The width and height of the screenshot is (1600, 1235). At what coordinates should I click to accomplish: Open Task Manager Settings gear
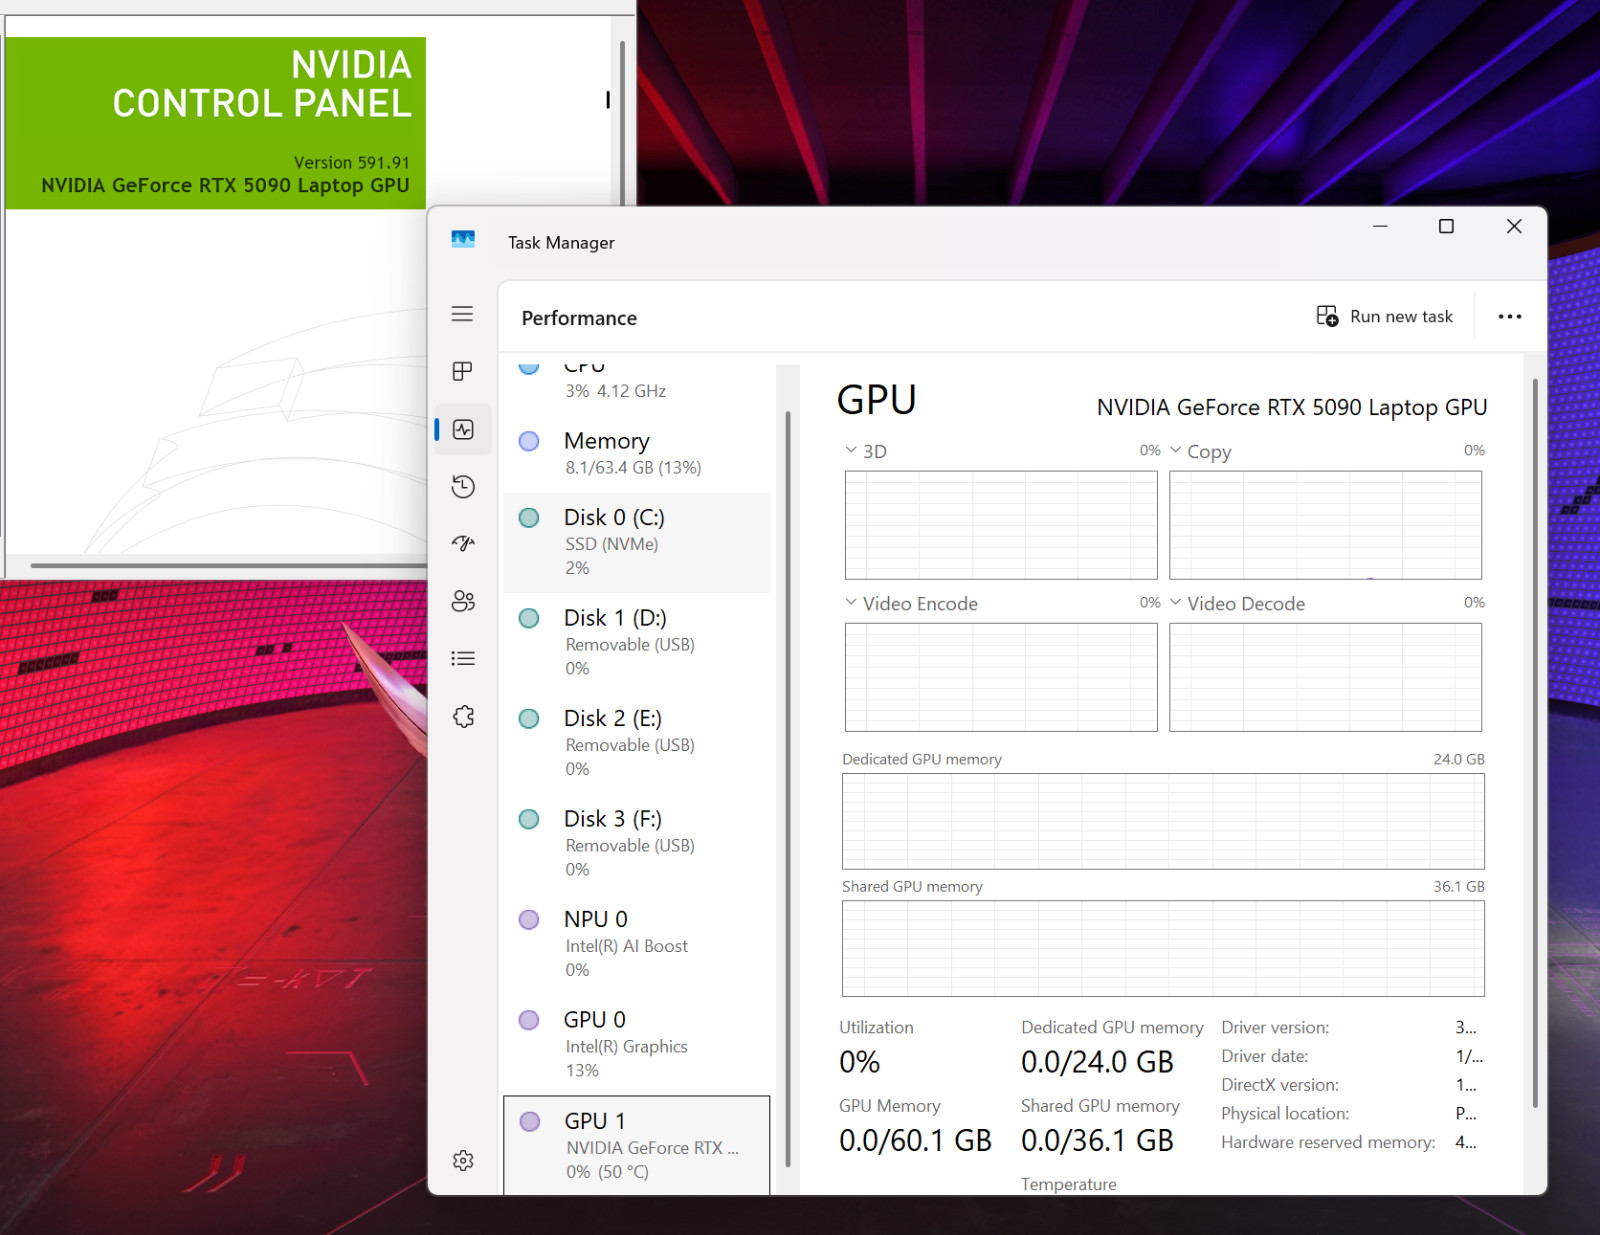(463, 1160)
